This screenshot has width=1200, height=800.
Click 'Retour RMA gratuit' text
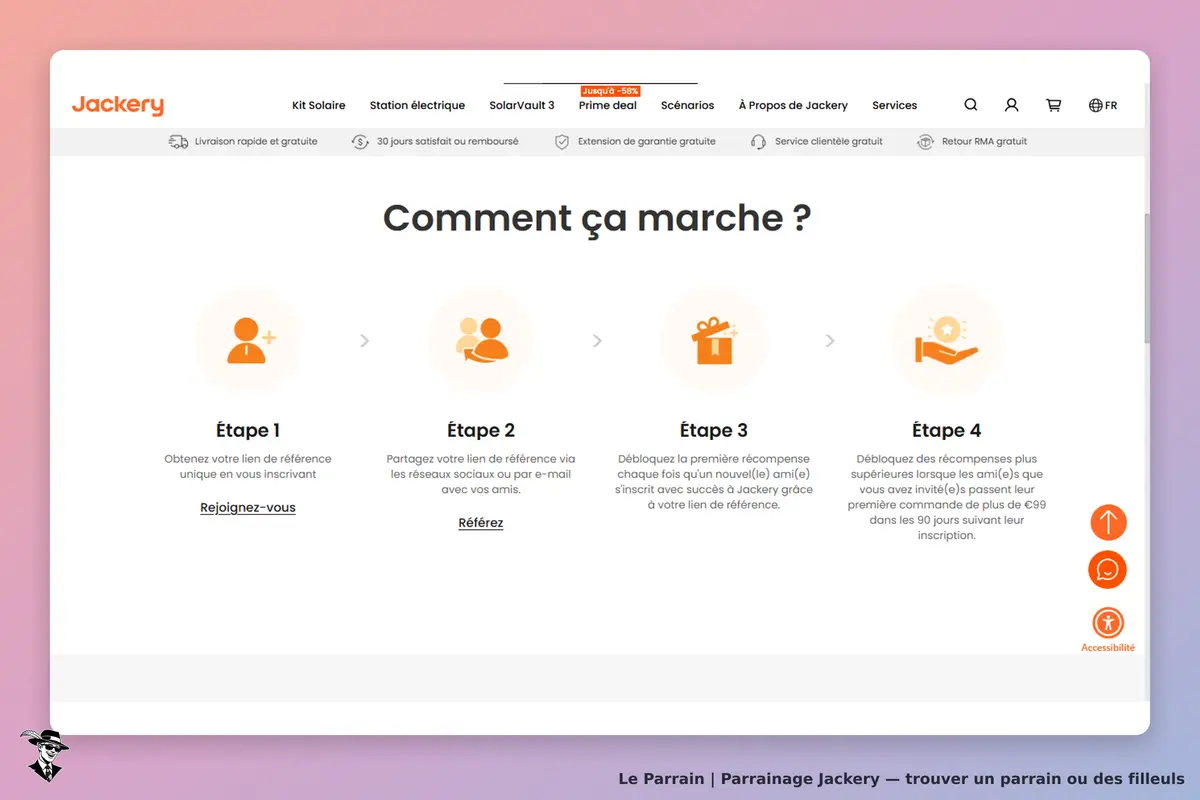pos(985,142)
